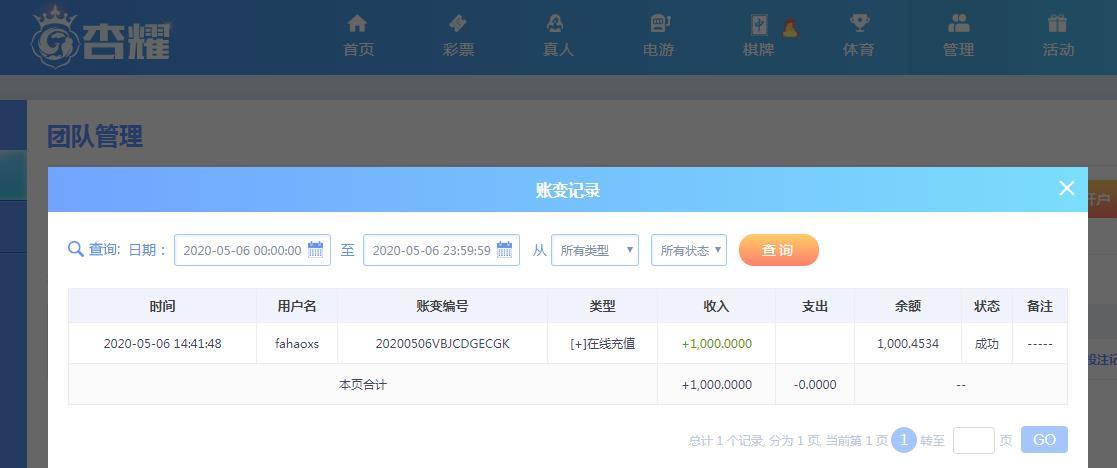The height and width of the screenshot is (468, 1117).
Task: Open the 活动 gift box icon
Action: click(x=1057, y=24)
